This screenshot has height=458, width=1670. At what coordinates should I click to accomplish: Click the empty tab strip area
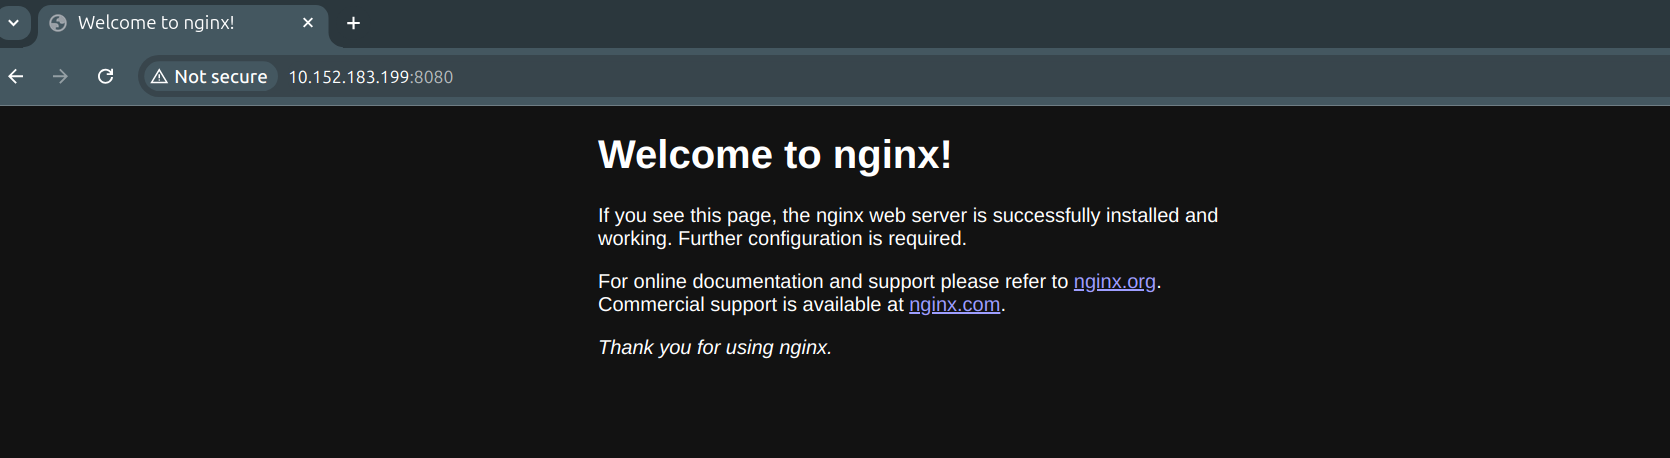(1000, 23)
